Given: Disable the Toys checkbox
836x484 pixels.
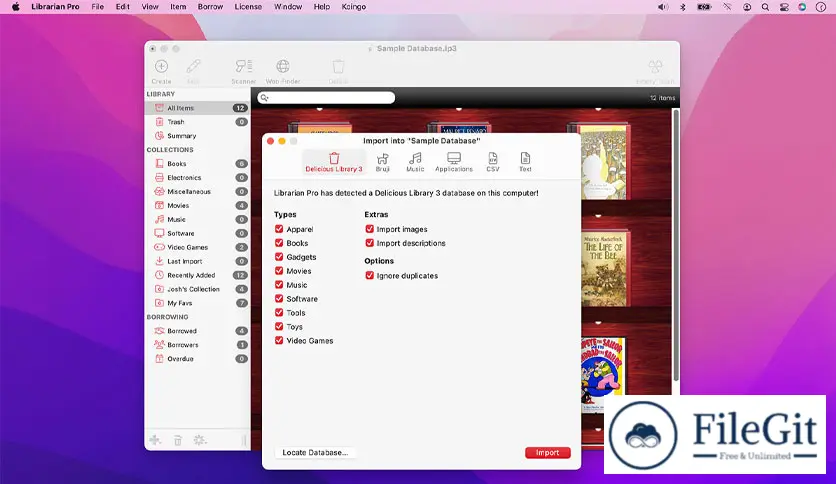Looking at the screenshot, I should pos(279,326).
